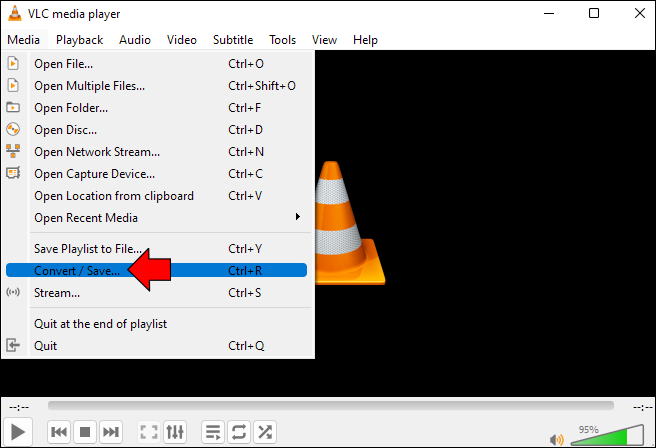Image resolution: width=656 pixels, height=448 pixels.
Task: Expand the Open Recent Media submenu
Action: tap(156, 218)
